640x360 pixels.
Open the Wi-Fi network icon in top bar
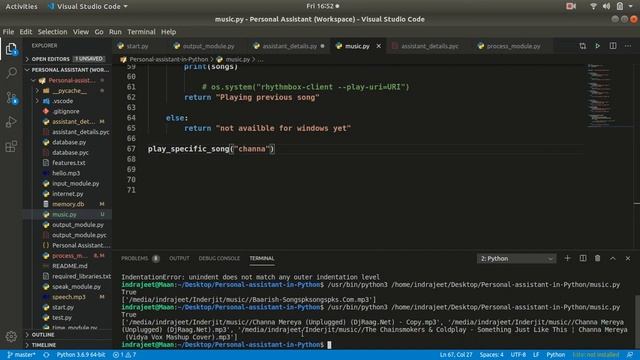[x=593, y=6]
